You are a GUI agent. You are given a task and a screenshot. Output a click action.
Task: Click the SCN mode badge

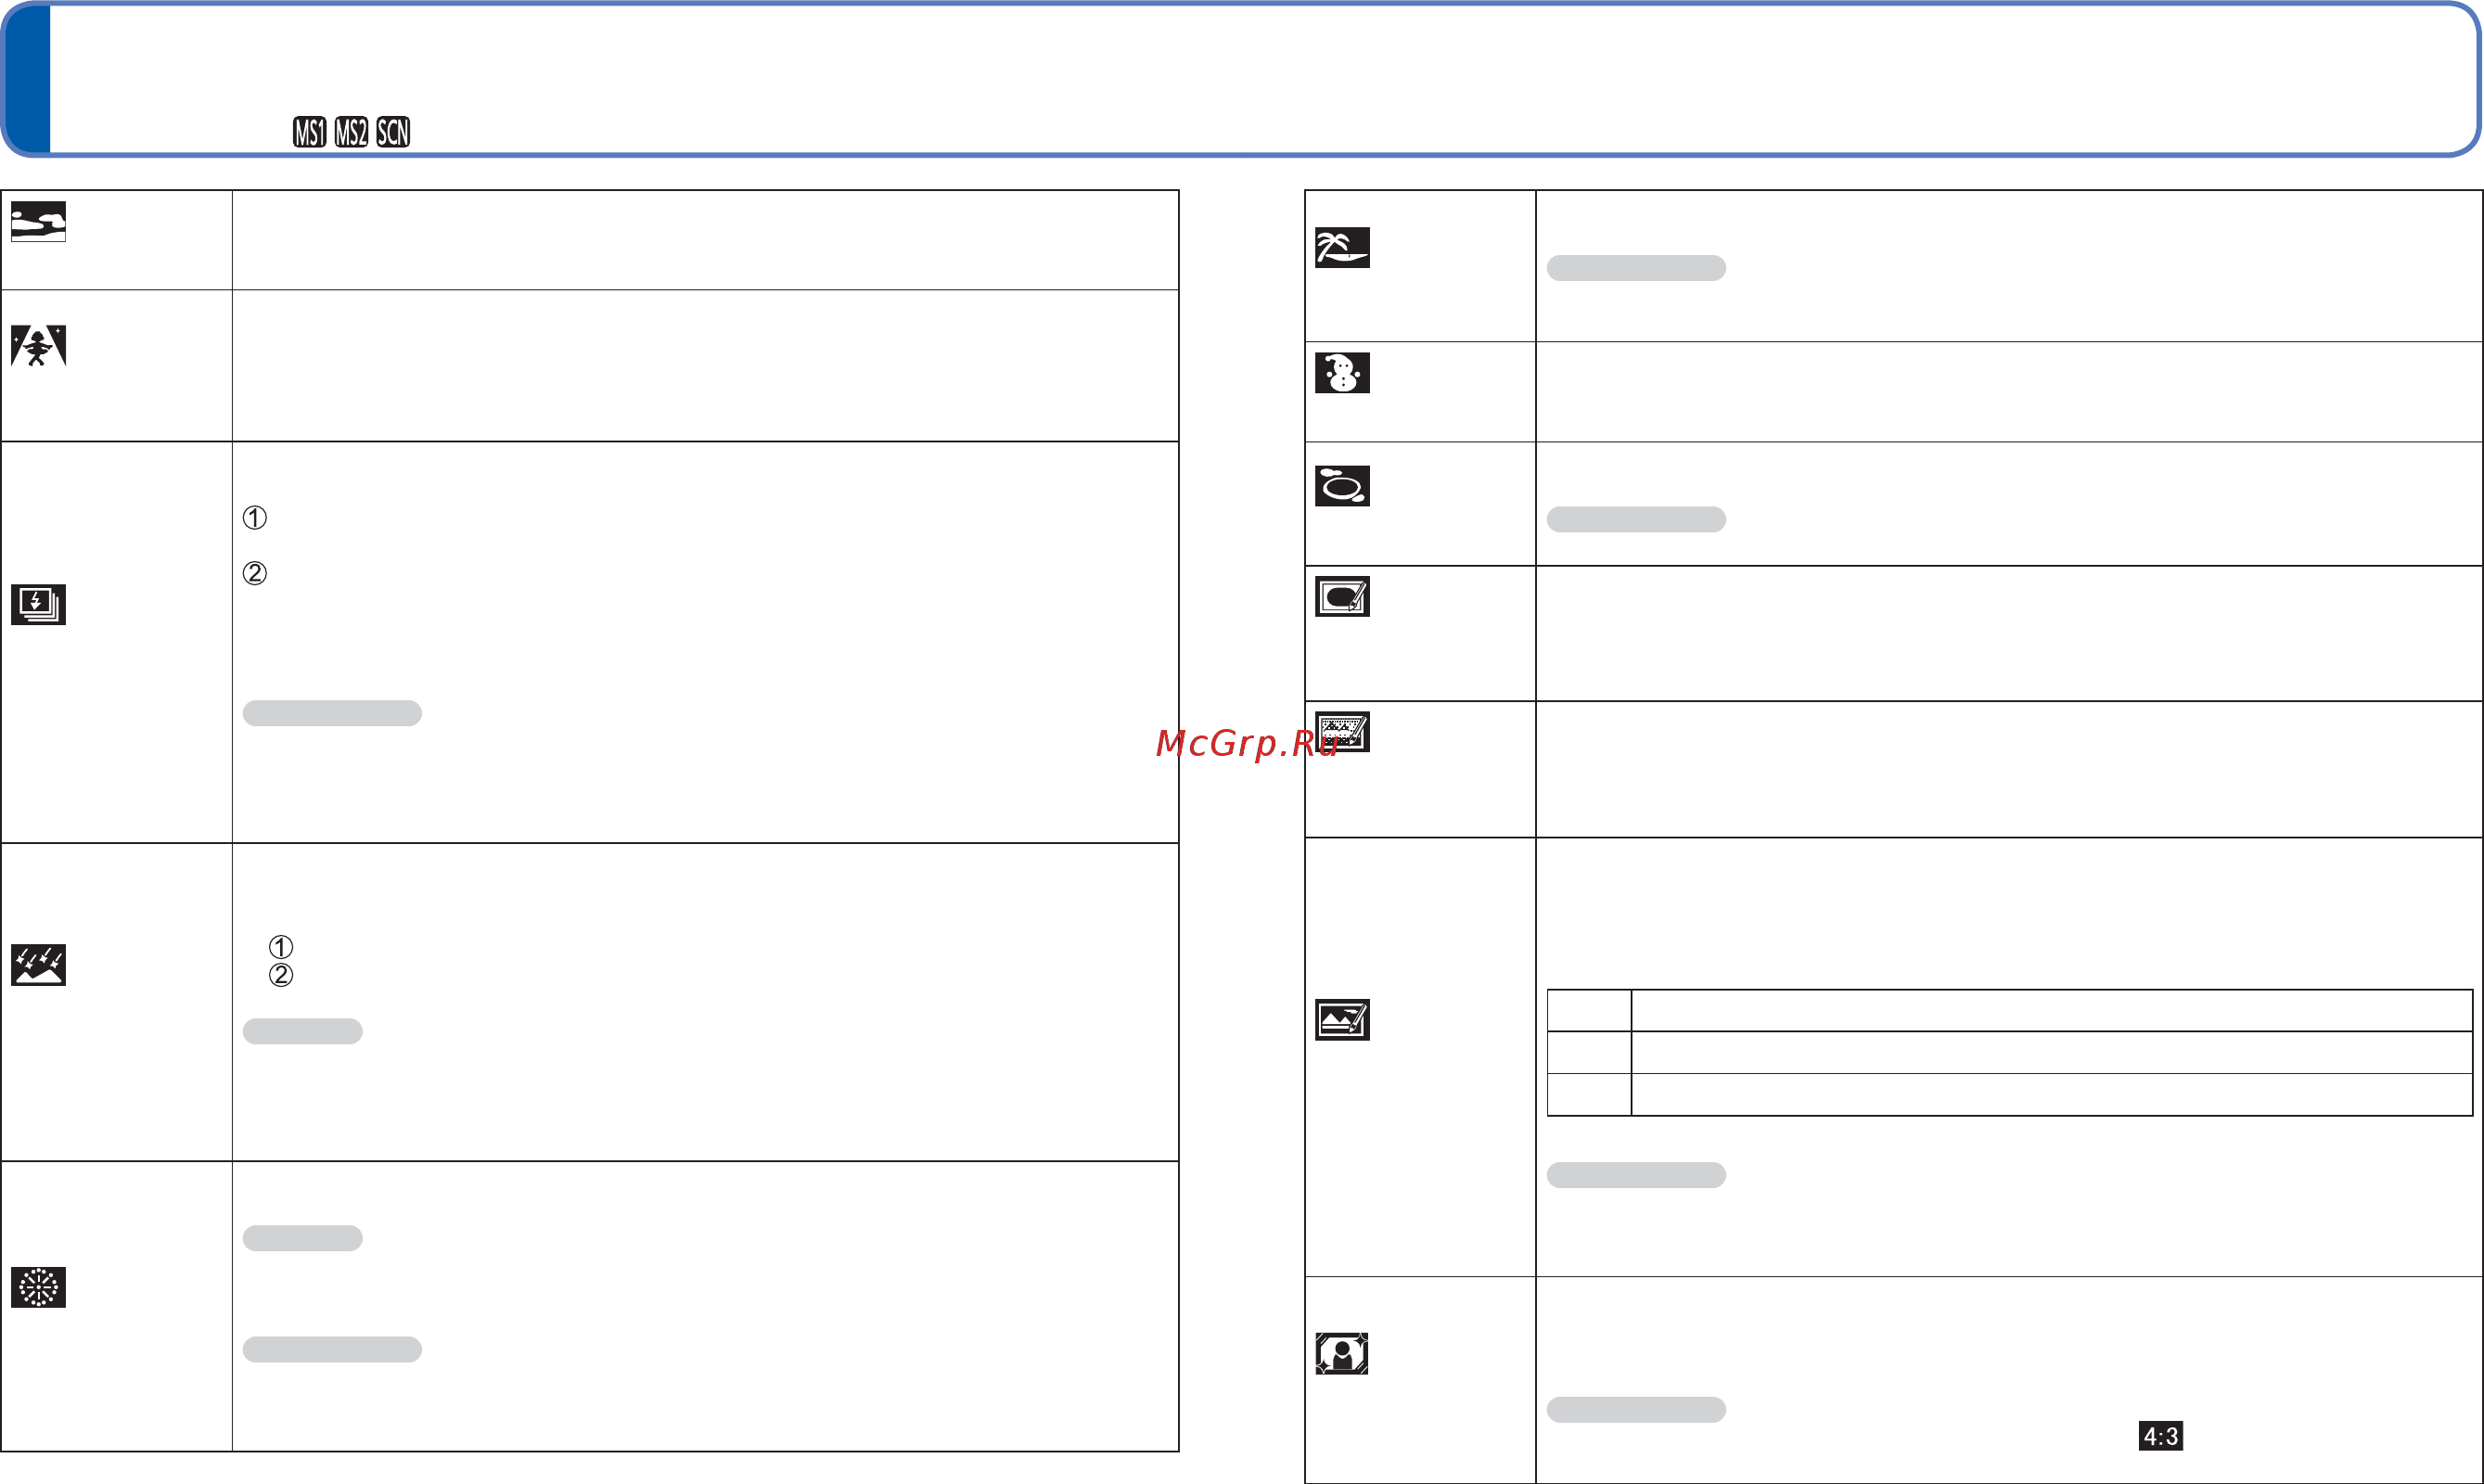pyautogui.click(x=394, y=132)
